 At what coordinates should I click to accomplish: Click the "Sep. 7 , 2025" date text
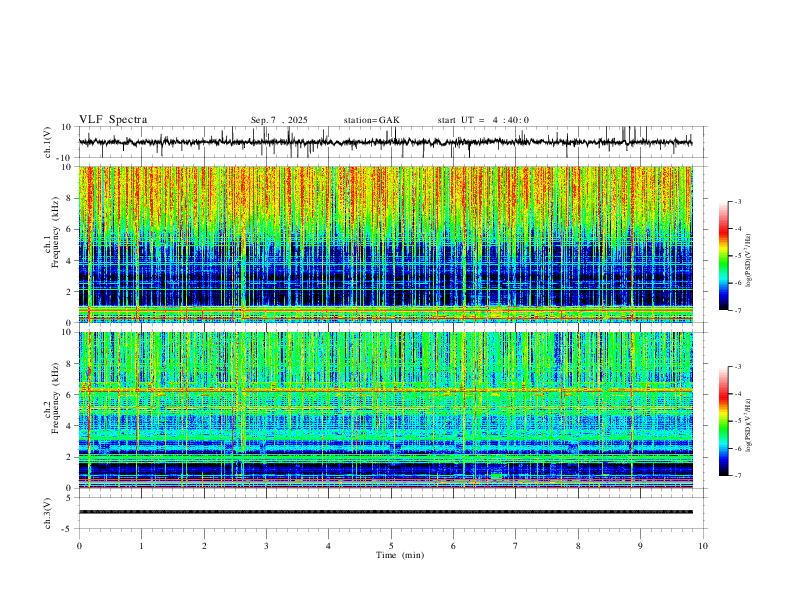click(279, 120)
